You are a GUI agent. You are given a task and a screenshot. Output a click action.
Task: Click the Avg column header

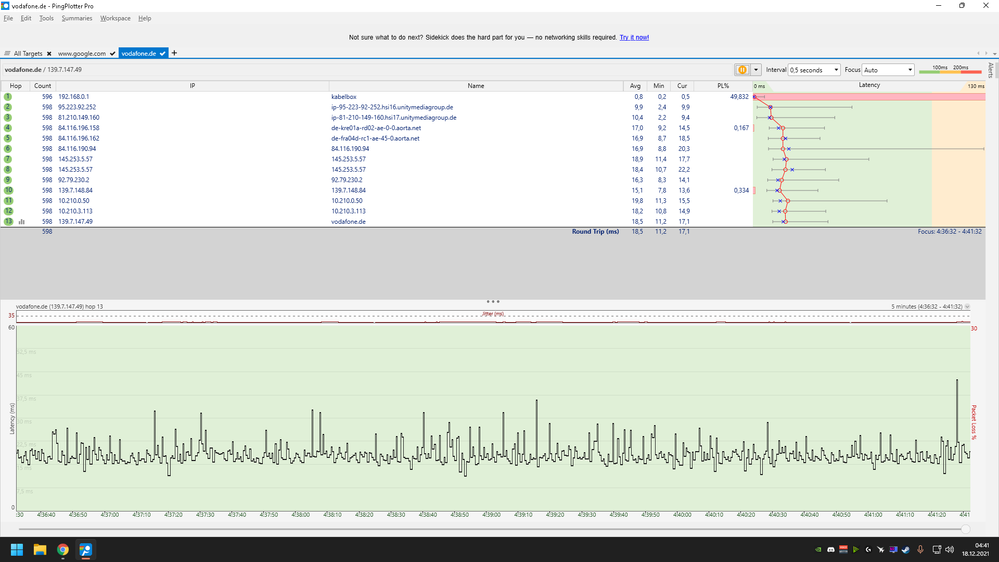coord(635,86)
